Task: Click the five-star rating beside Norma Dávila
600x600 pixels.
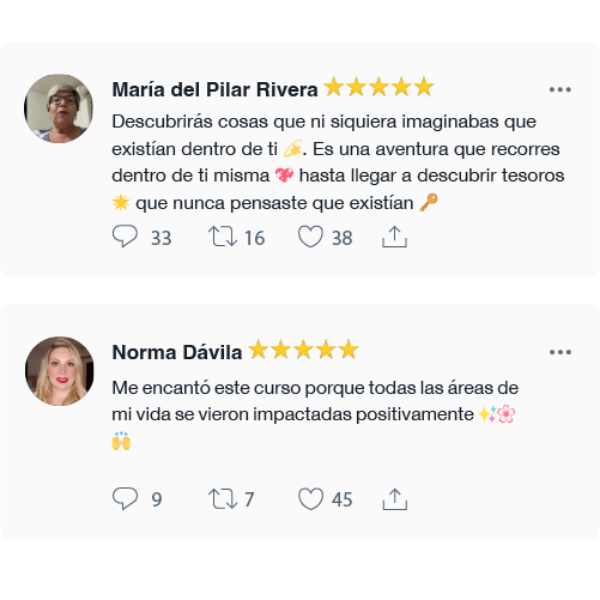Action: [x=303, y=349]
